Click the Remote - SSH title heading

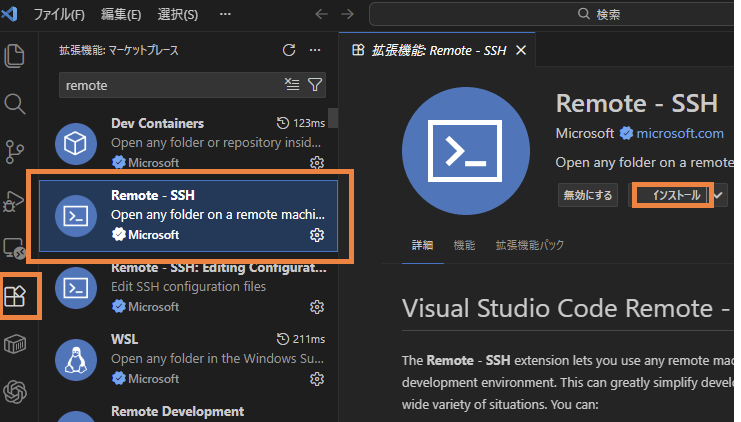(x=637, y=103)
